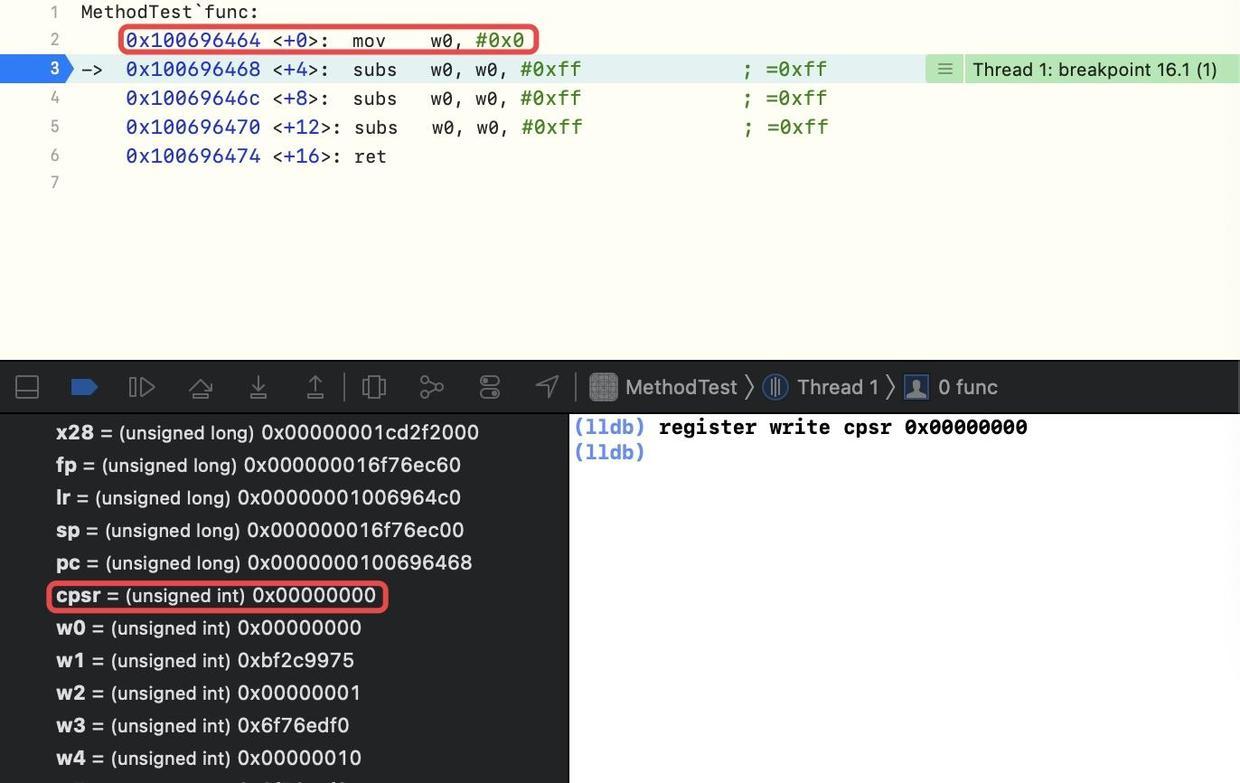Click the ret instruction line
Viewport: 1240px width, 783px height.
[x=256, y=156]
